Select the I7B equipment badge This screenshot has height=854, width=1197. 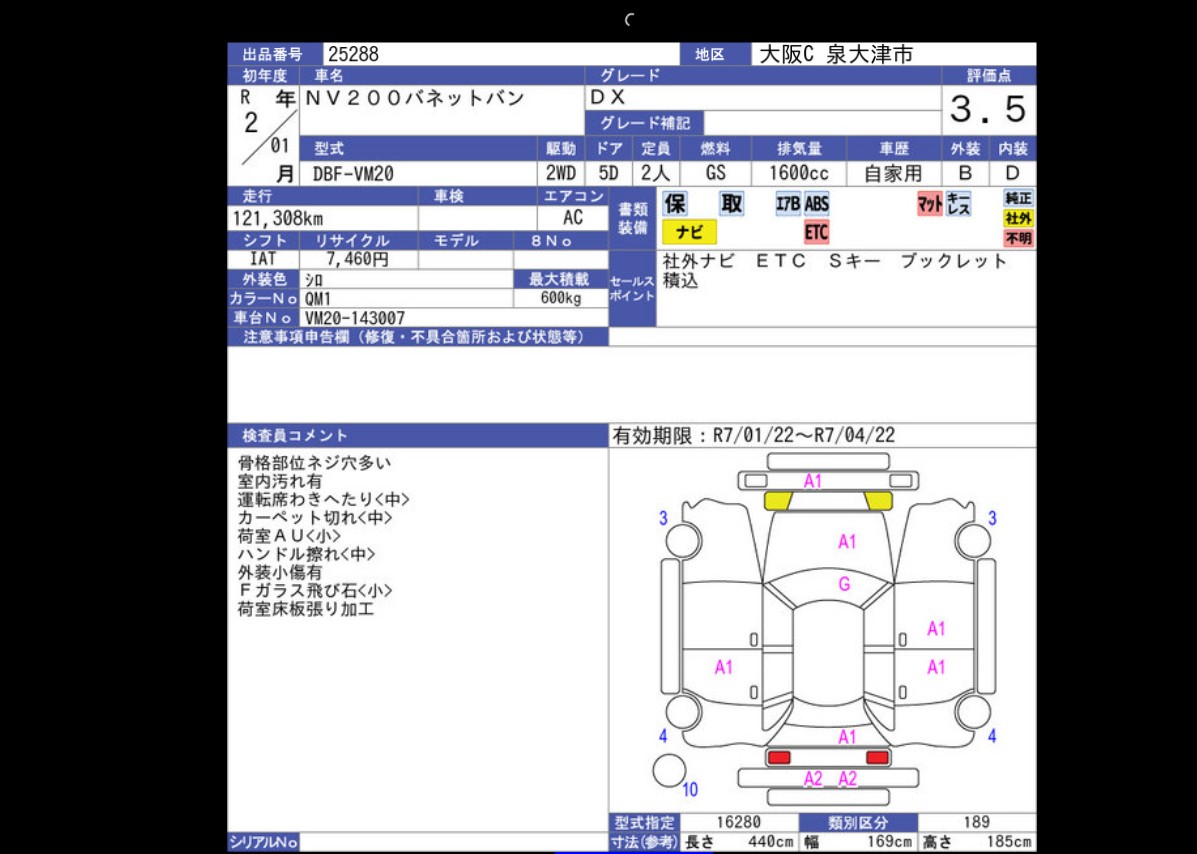788,204
